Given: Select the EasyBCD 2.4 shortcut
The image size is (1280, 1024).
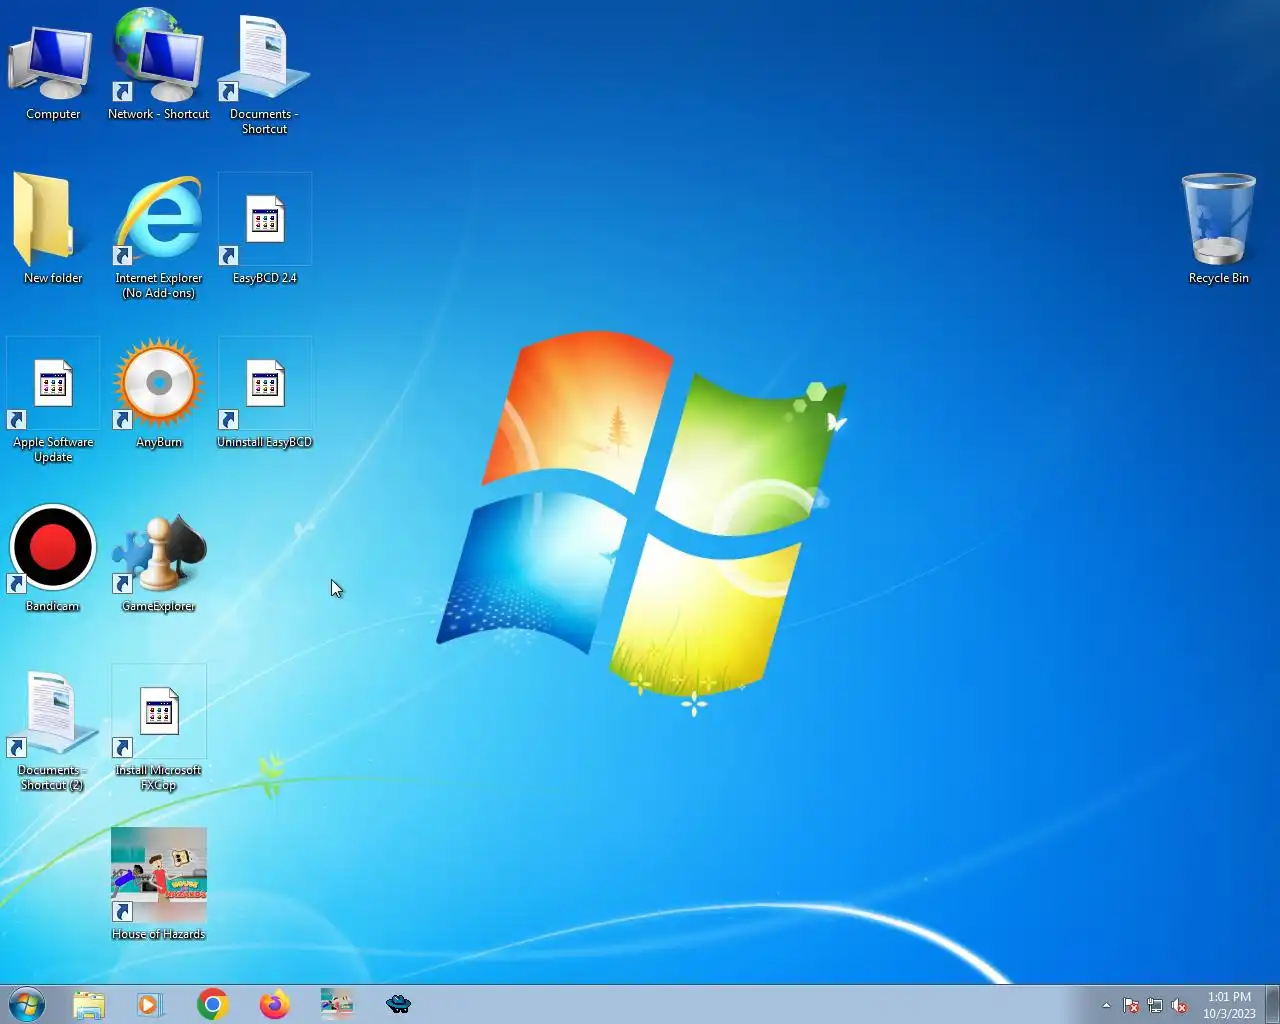Looking at the screenshot, I should click(265, 229).
